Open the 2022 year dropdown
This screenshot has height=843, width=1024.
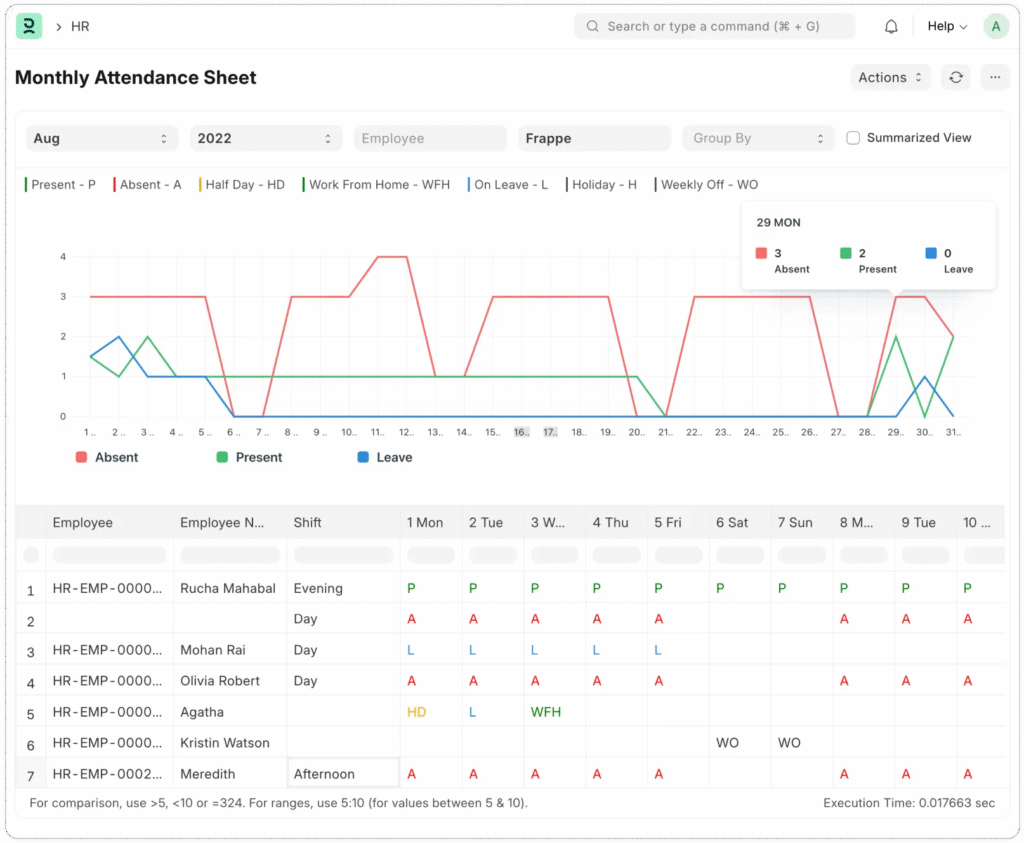coord(265,139)
